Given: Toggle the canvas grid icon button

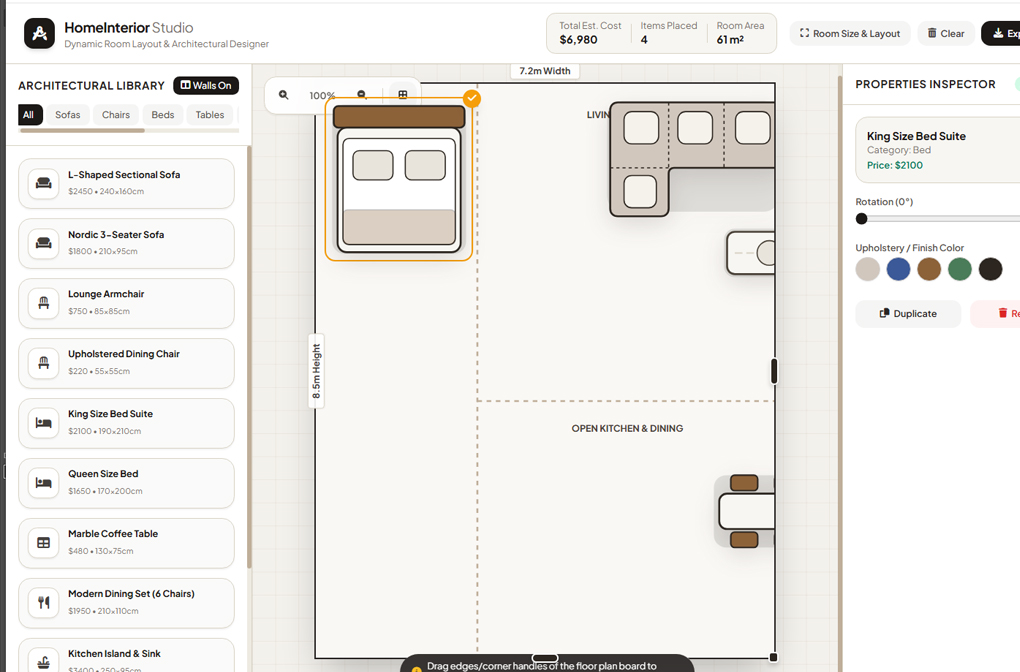Looking at the screenshot, I should (403, 95).
